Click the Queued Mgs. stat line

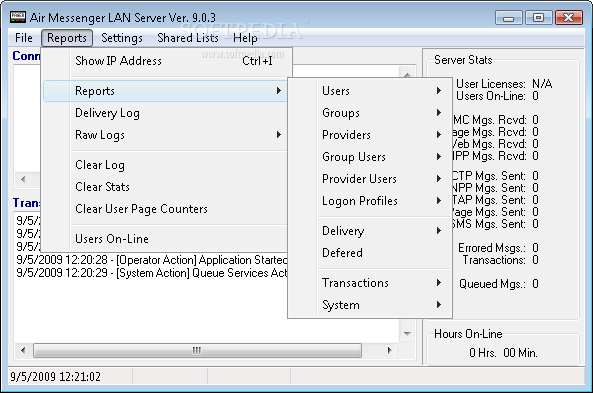[x=499, y=284]
